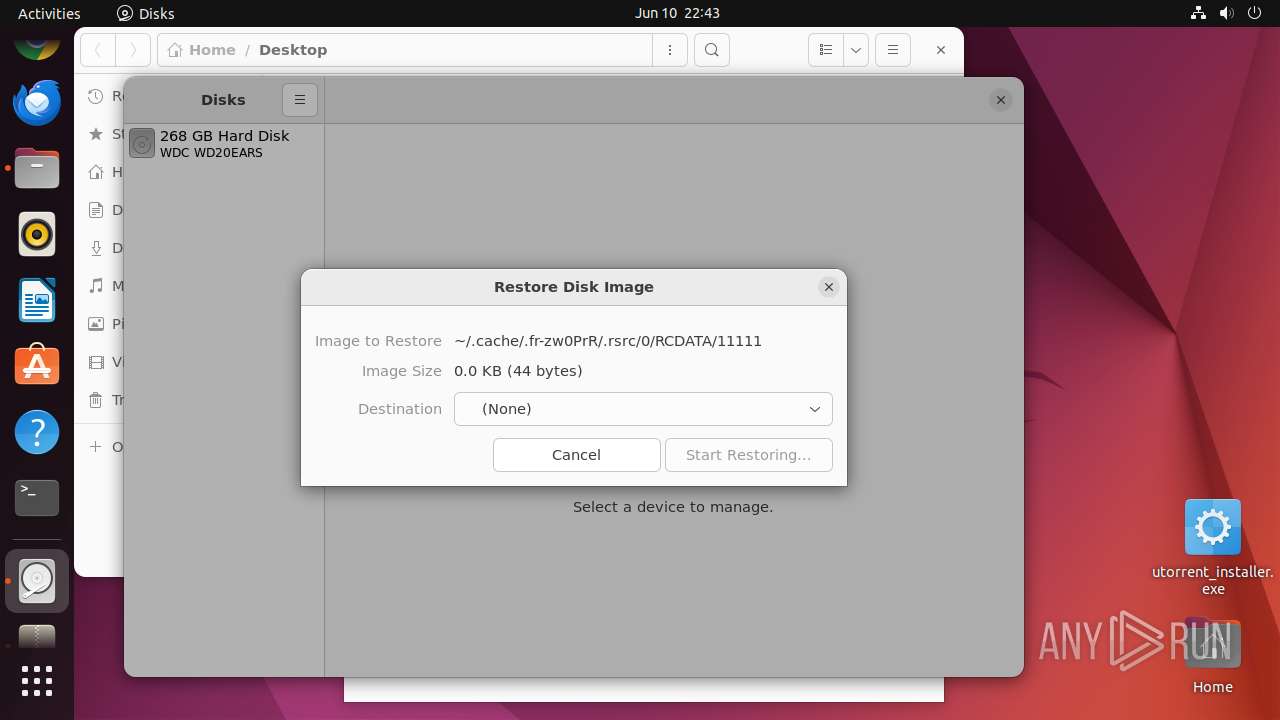
Task: Click the Activities button
Action: click(x=49, y=13)
